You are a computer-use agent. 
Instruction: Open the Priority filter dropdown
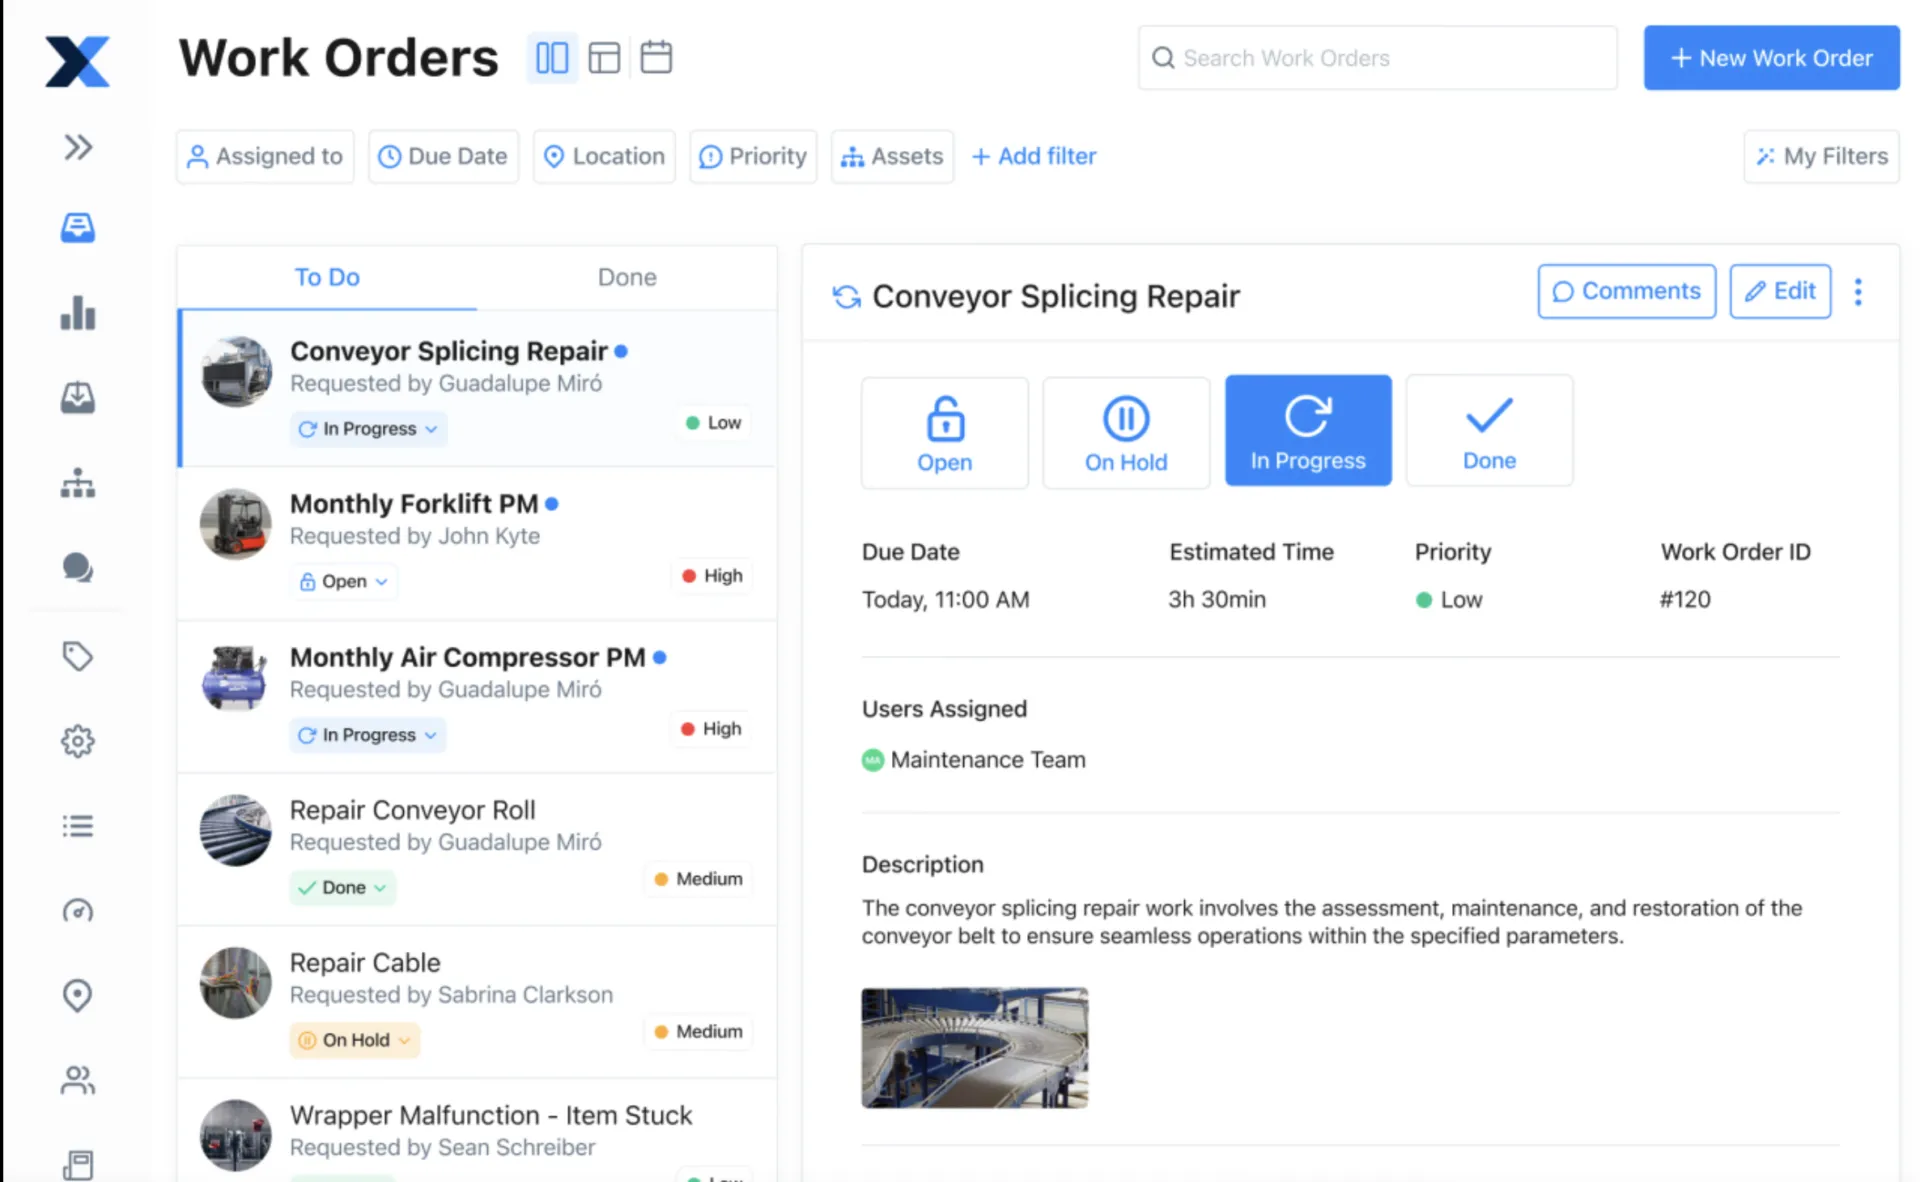click(x=753, y=156)
